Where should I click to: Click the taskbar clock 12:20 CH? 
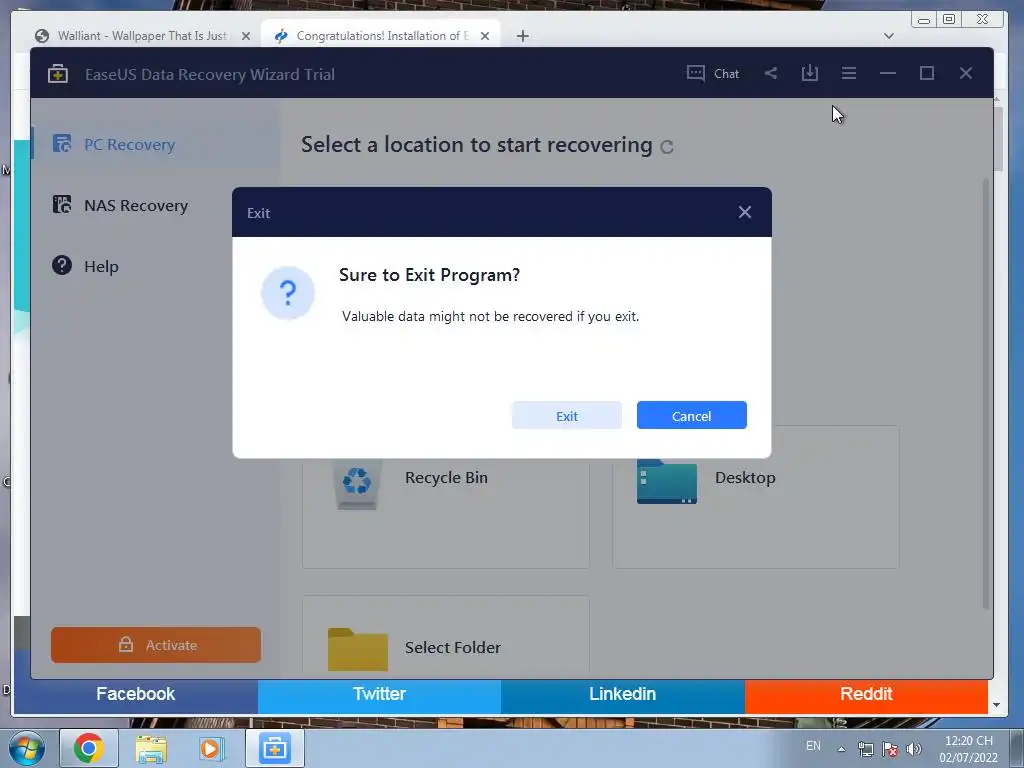pyautogui.click(x=968, y=749)
